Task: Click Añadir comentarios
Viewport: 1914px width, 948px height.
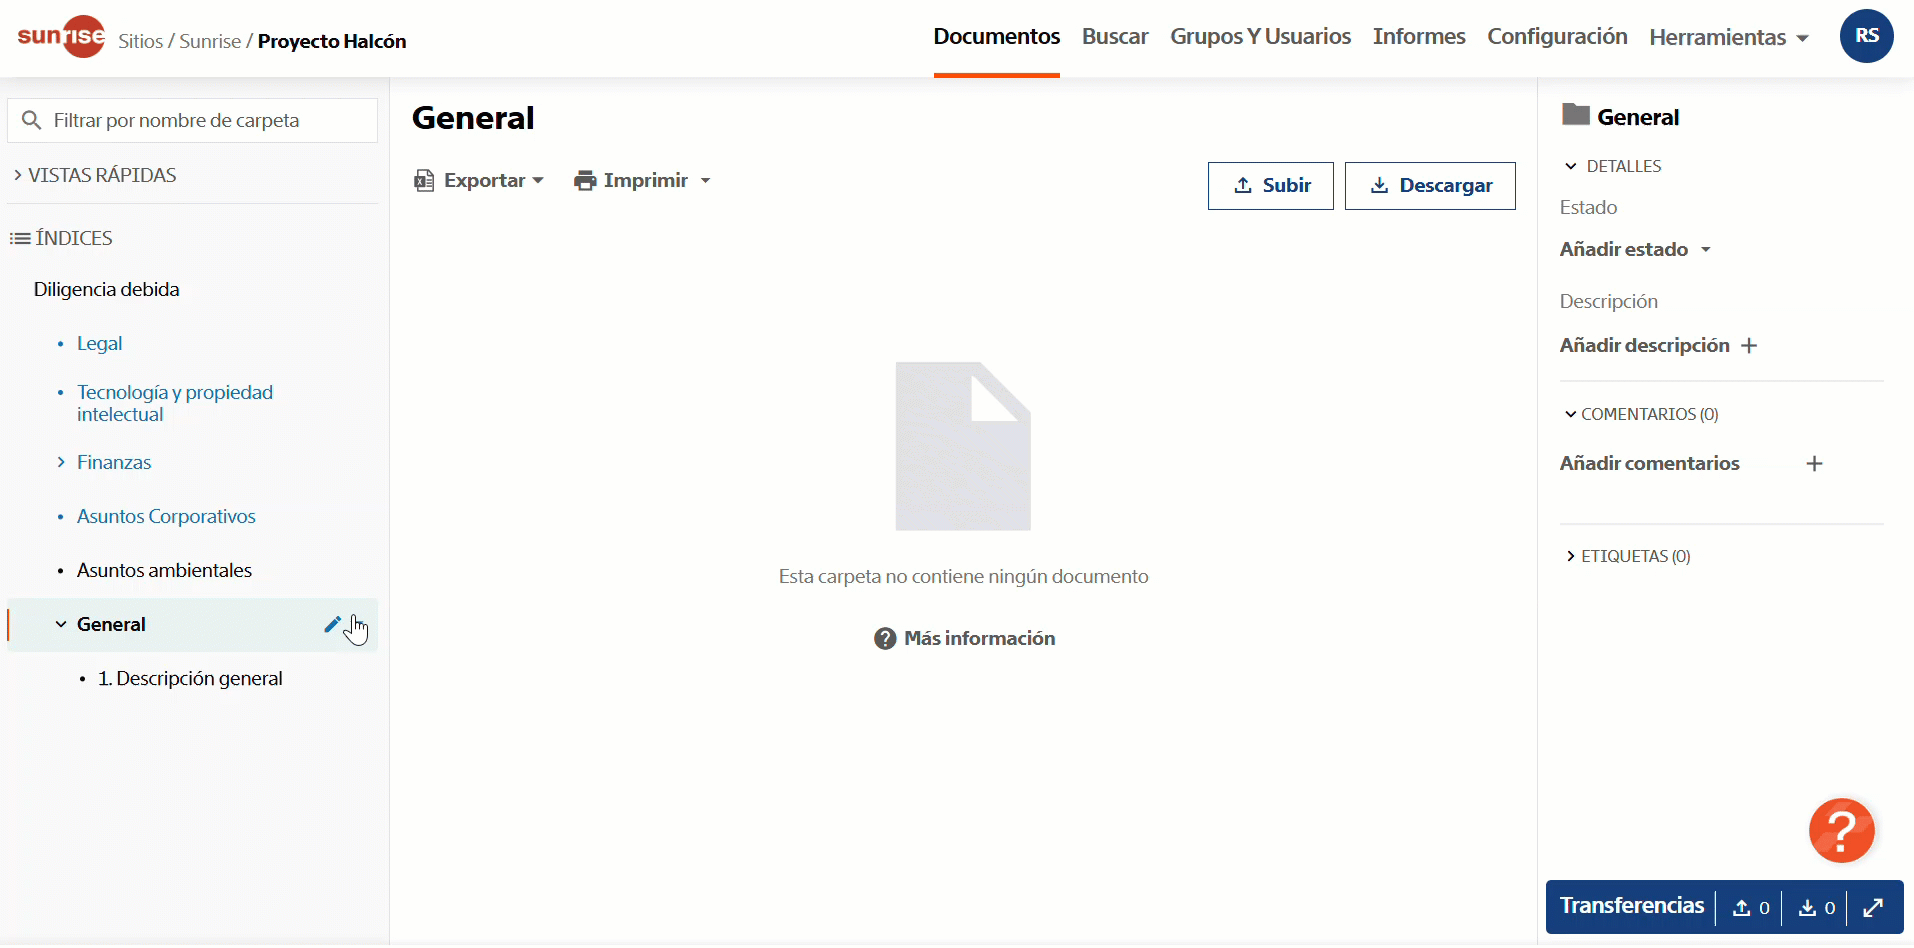Action: pyautogui.click(x=1649, y=464)
